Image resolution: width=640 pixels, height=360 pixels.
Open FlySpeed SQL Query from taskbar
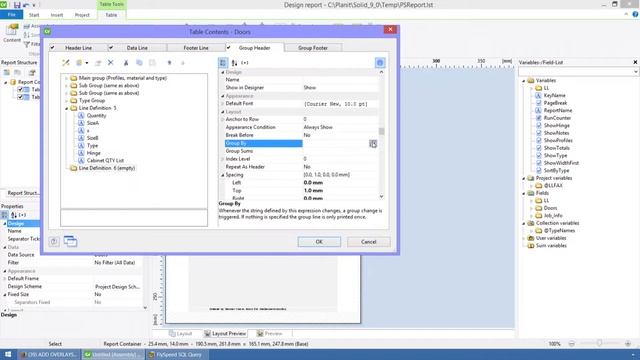176,355
